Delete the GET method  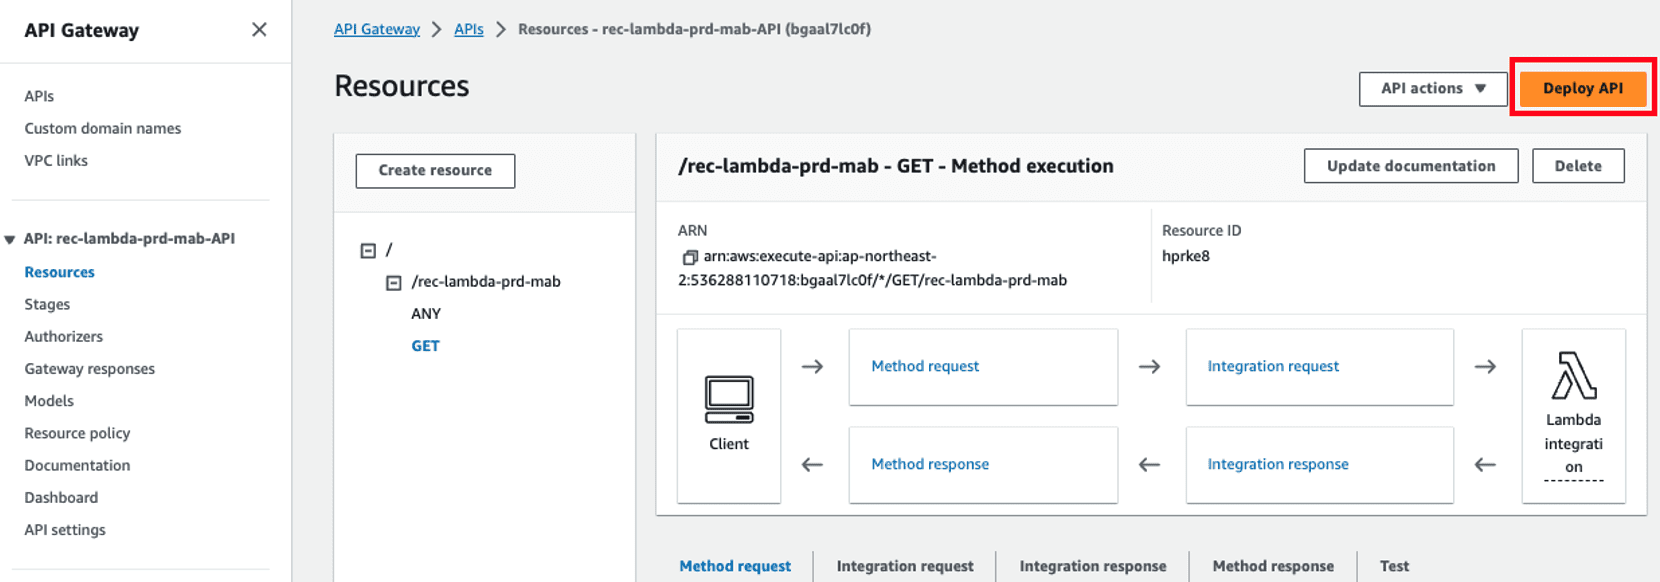click(1577, 166)
